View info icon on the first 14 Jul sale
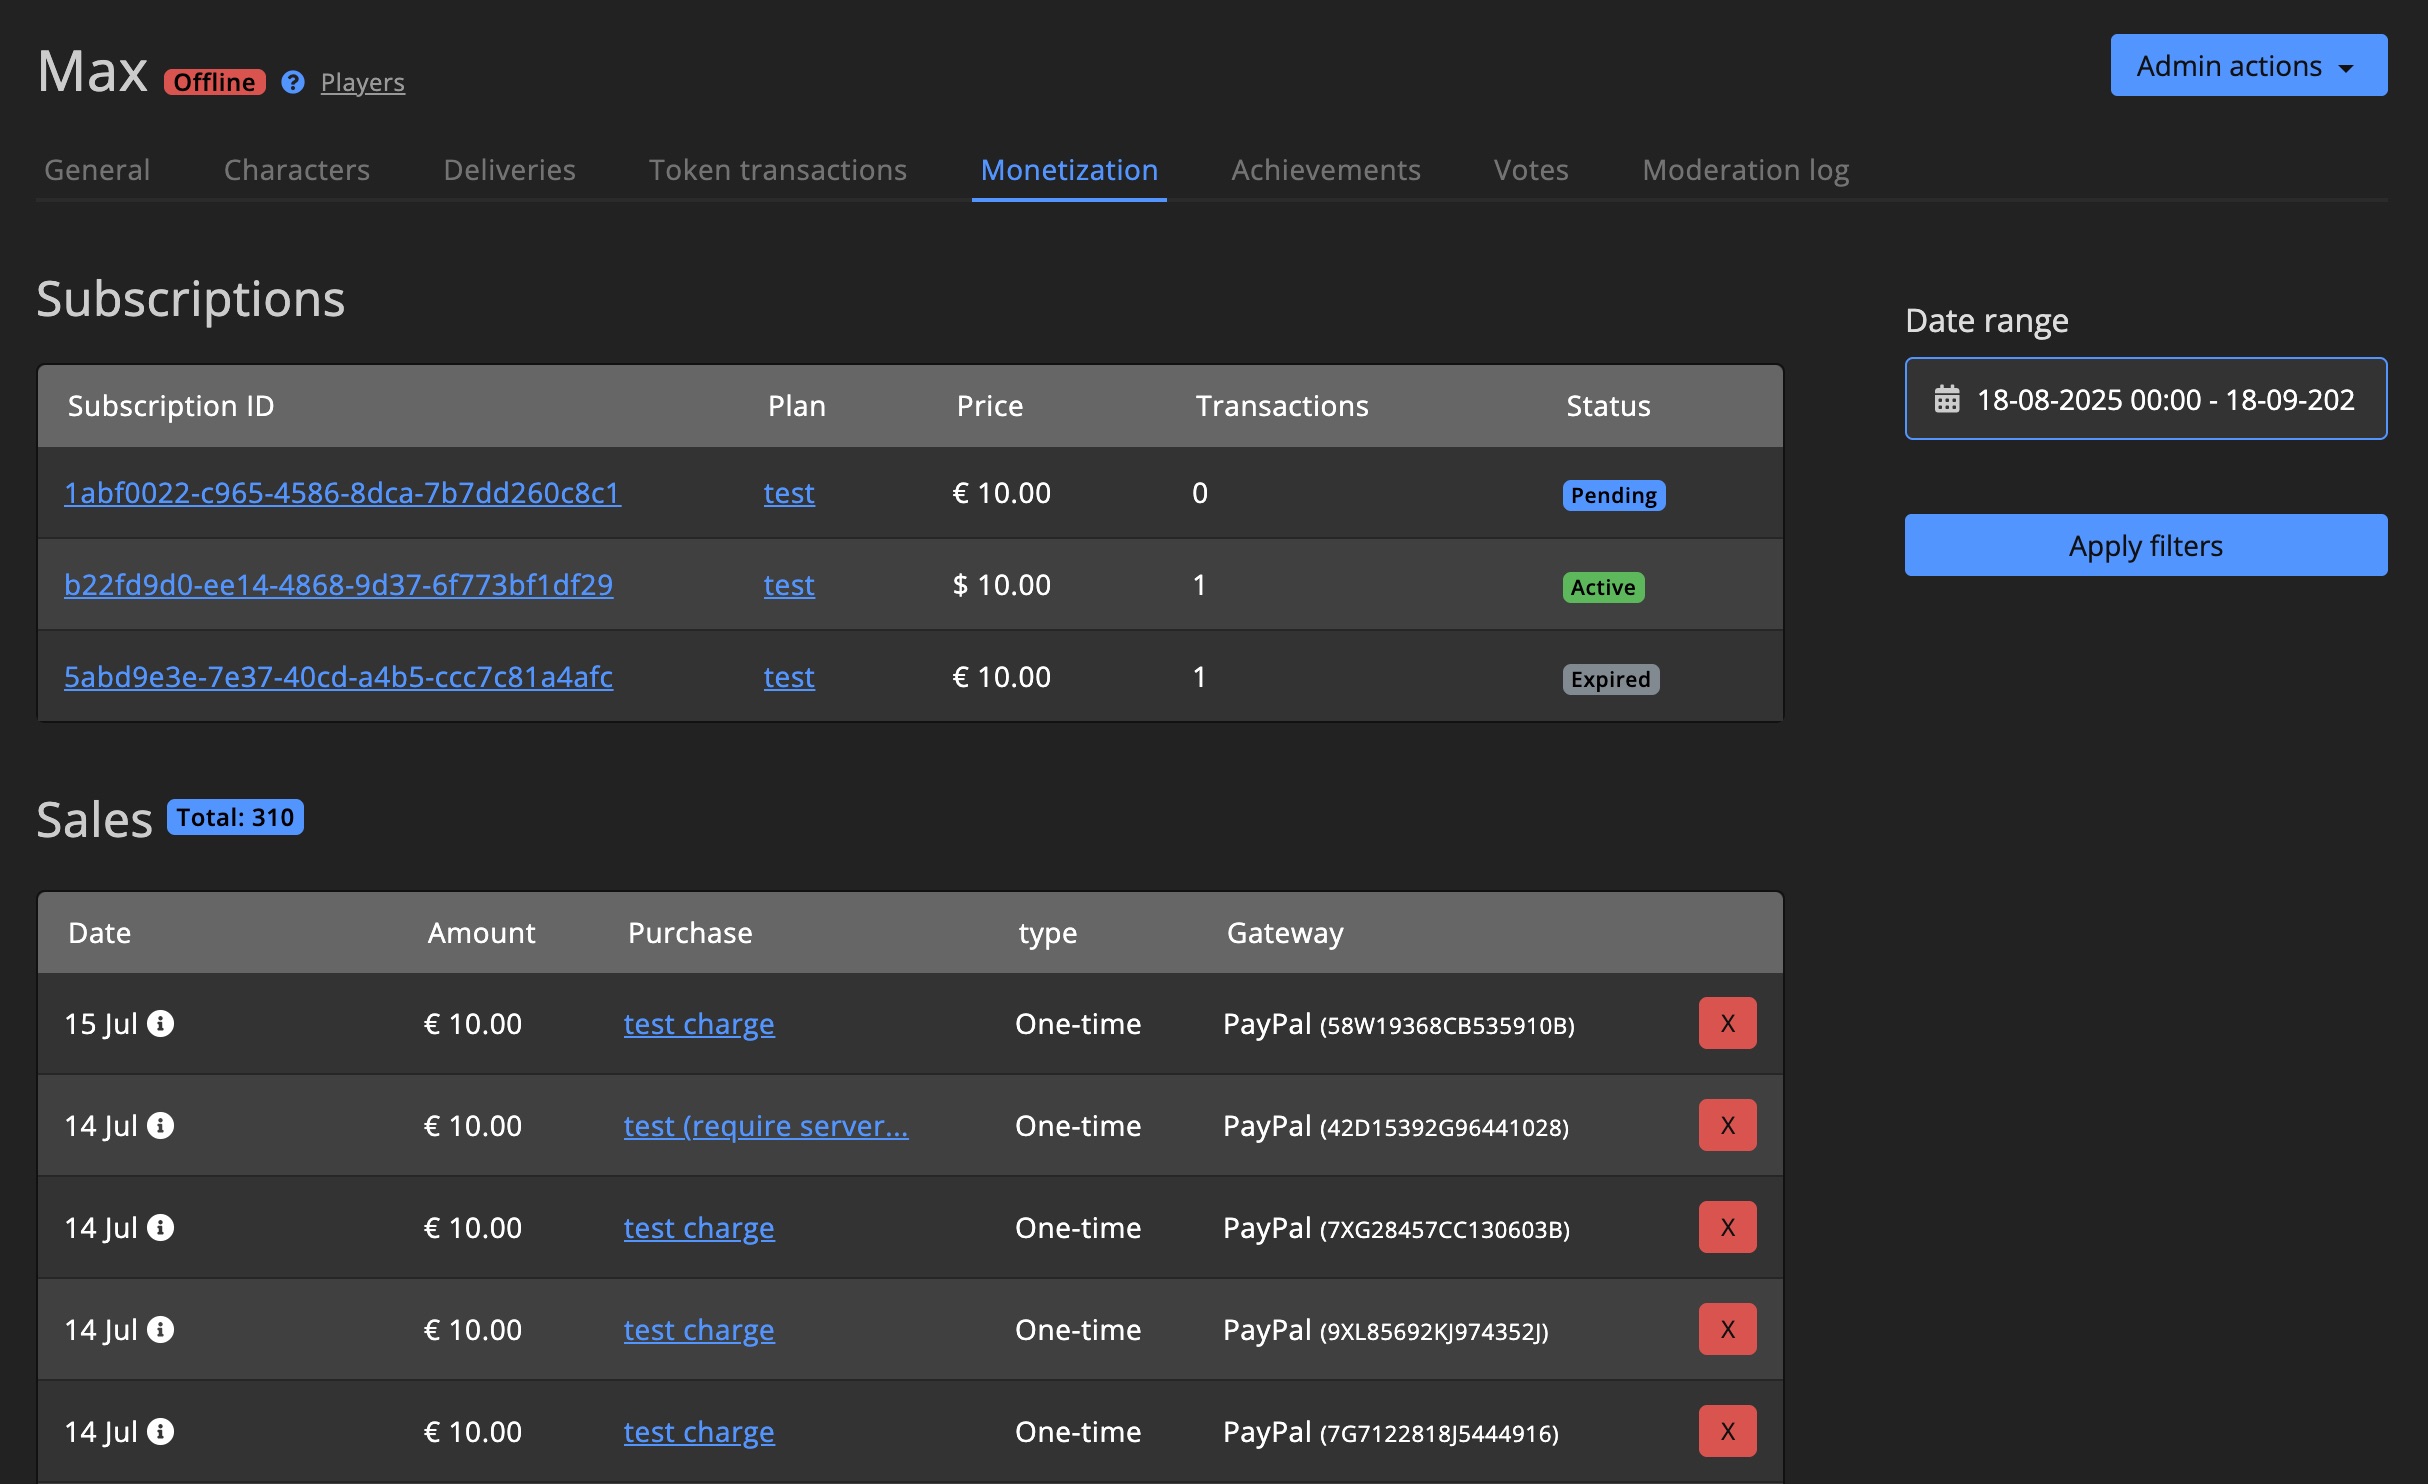Image resolution: width=2428 pixels, height=1484 pixels. 162,1125
